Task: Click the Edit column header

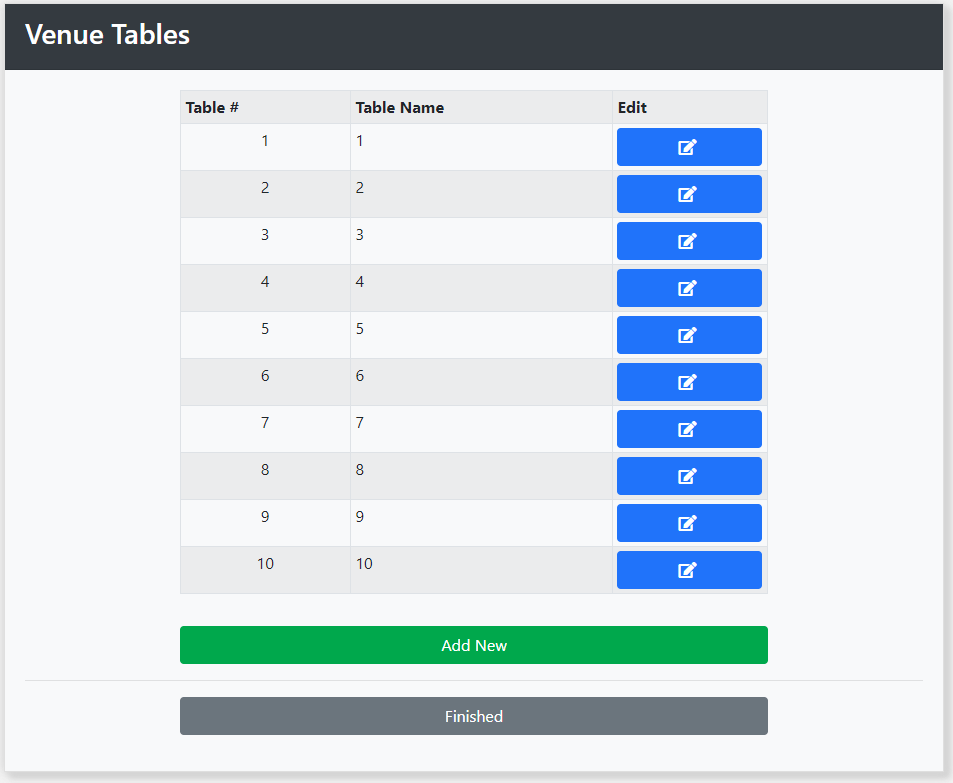Action: [690, 108]
